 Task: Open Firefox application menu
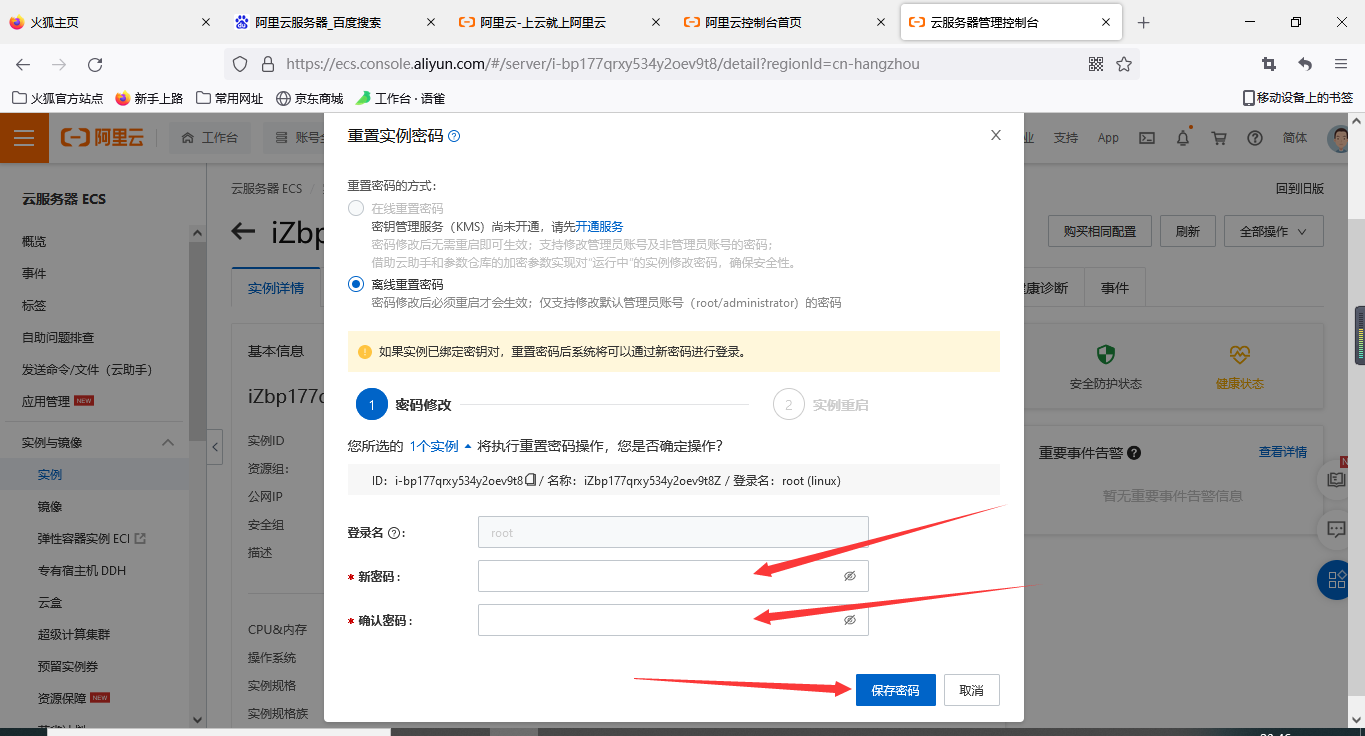tap(1341, 64)
